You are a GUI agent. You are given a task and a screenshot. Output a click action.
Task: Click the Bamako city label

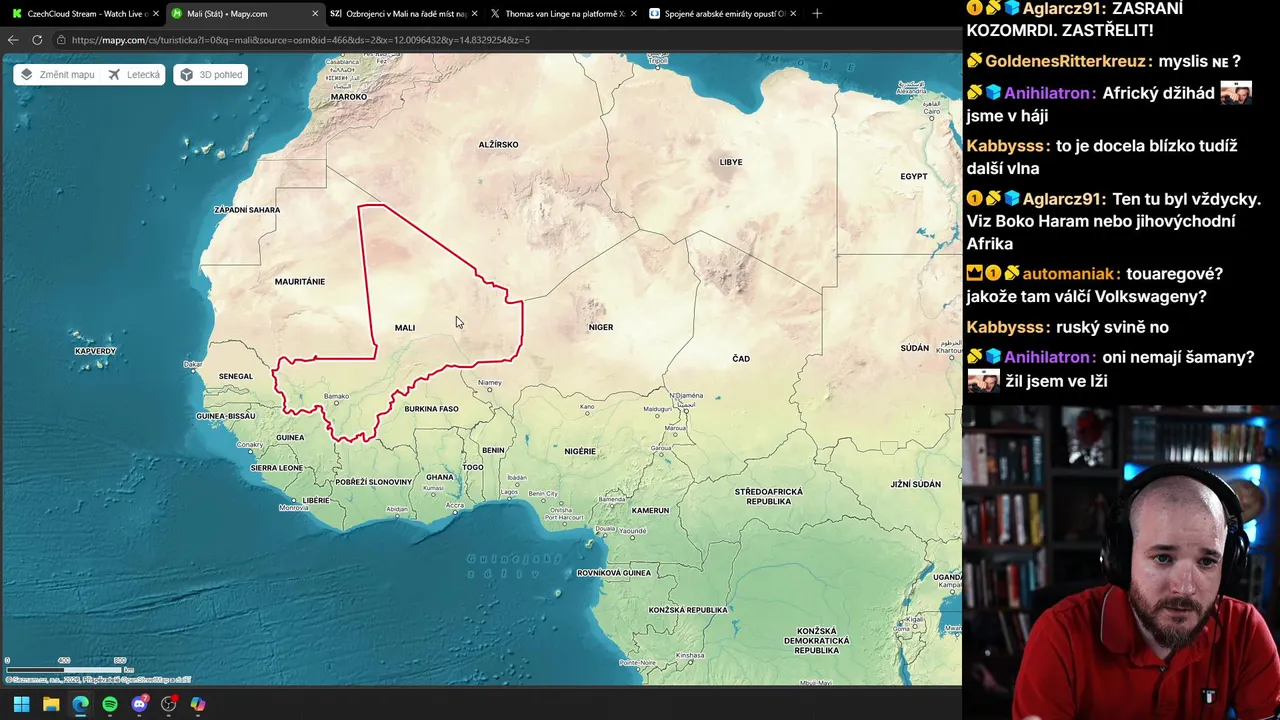337,396
